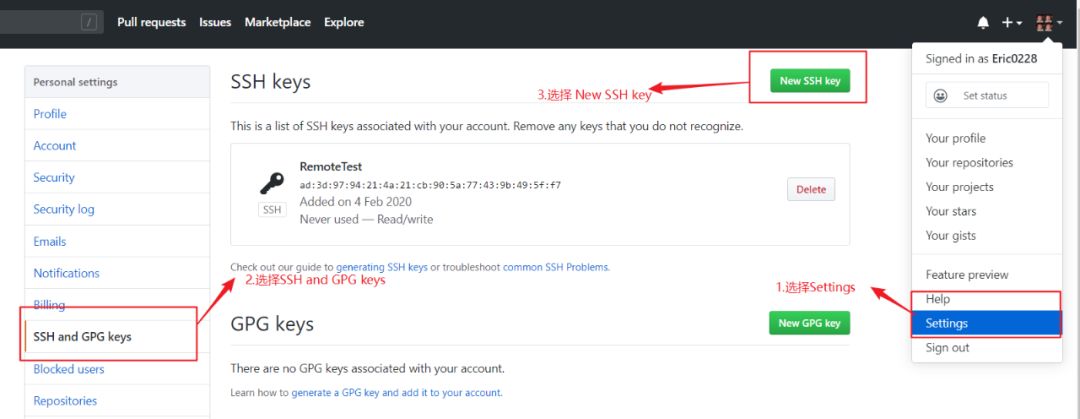1080x419 pixels.
Task: Open Issues in top navigation
Action: tap(215, 22)
